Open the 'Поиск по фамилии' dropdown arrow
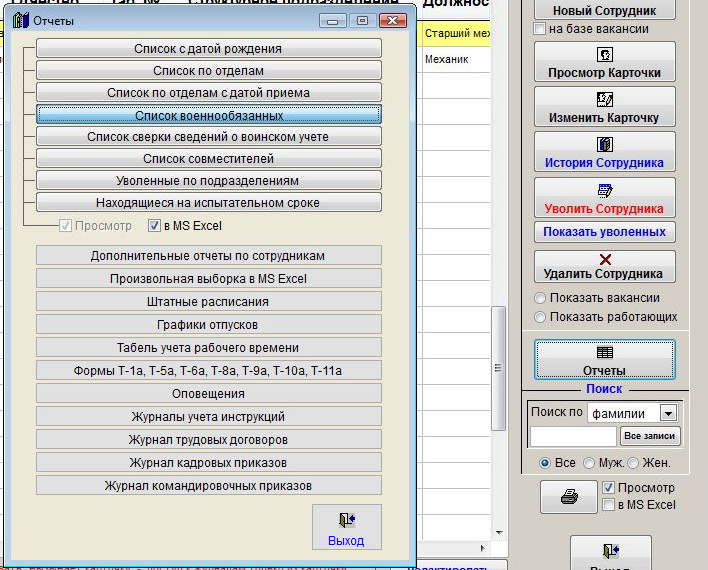This screenshot has height=570, width=708. click(x=668, y=413)
